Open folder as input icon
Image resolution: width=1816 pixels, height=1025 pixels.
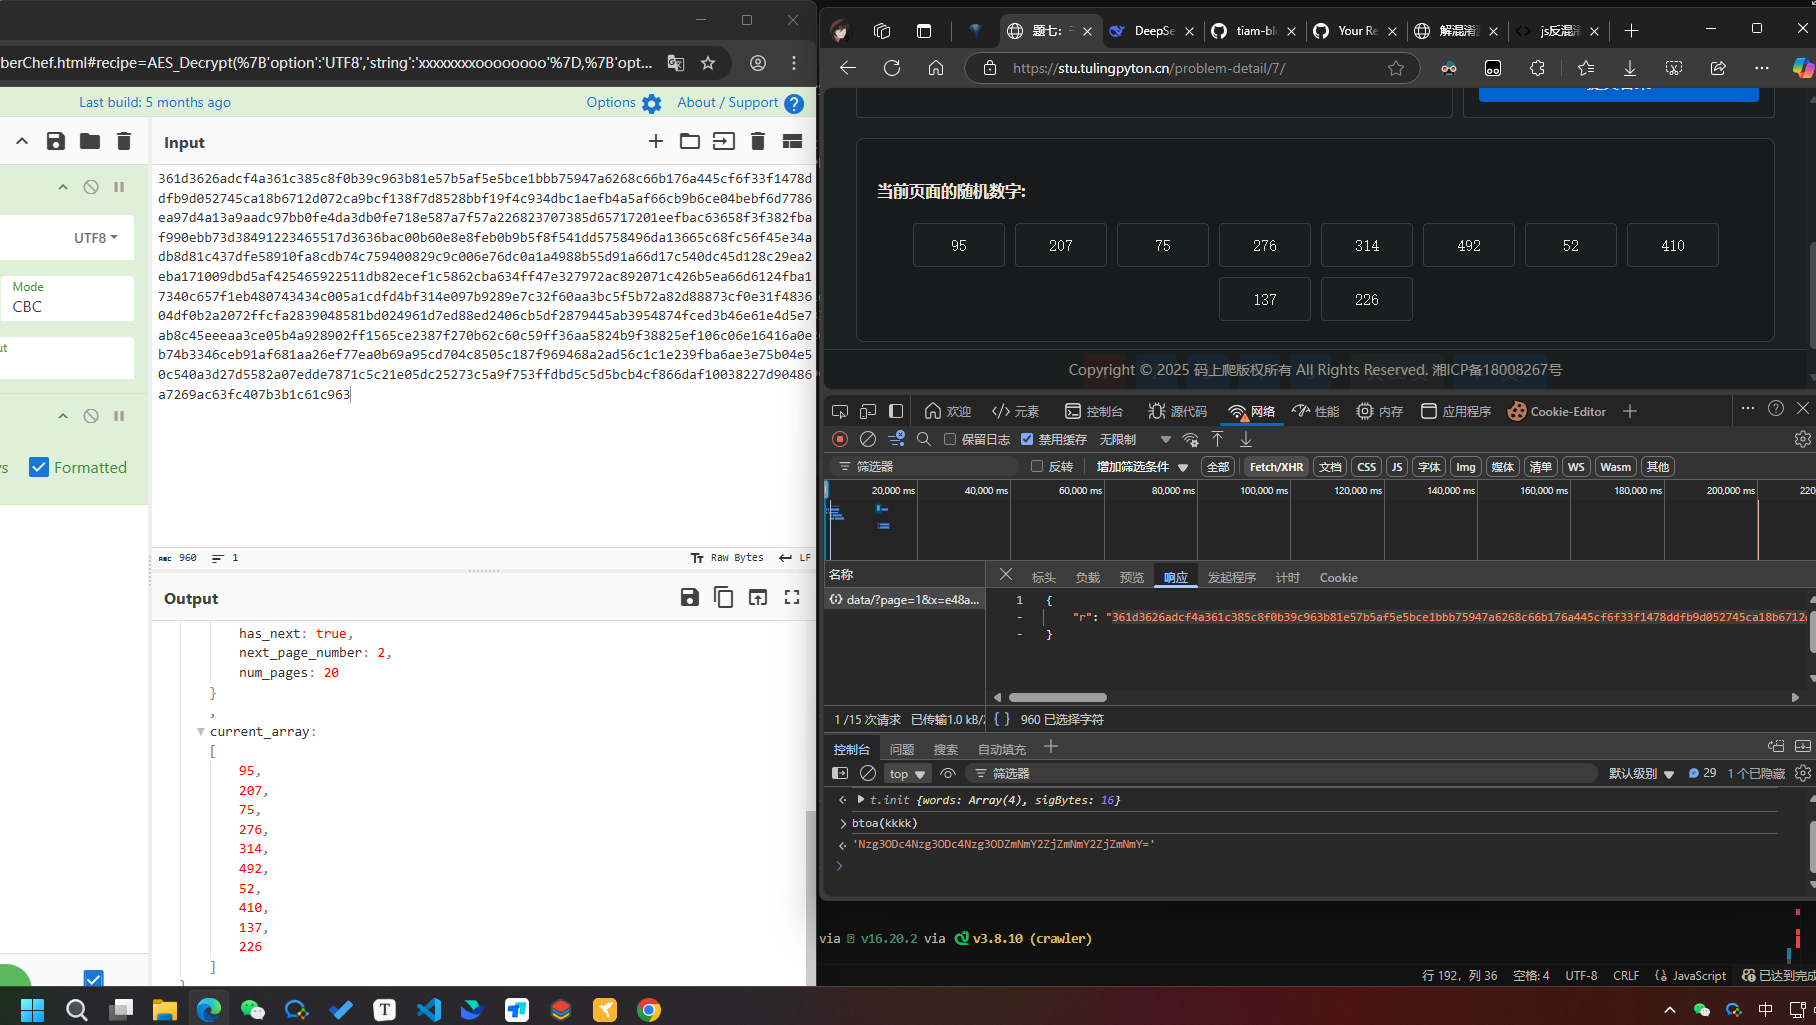click(690, 142)
